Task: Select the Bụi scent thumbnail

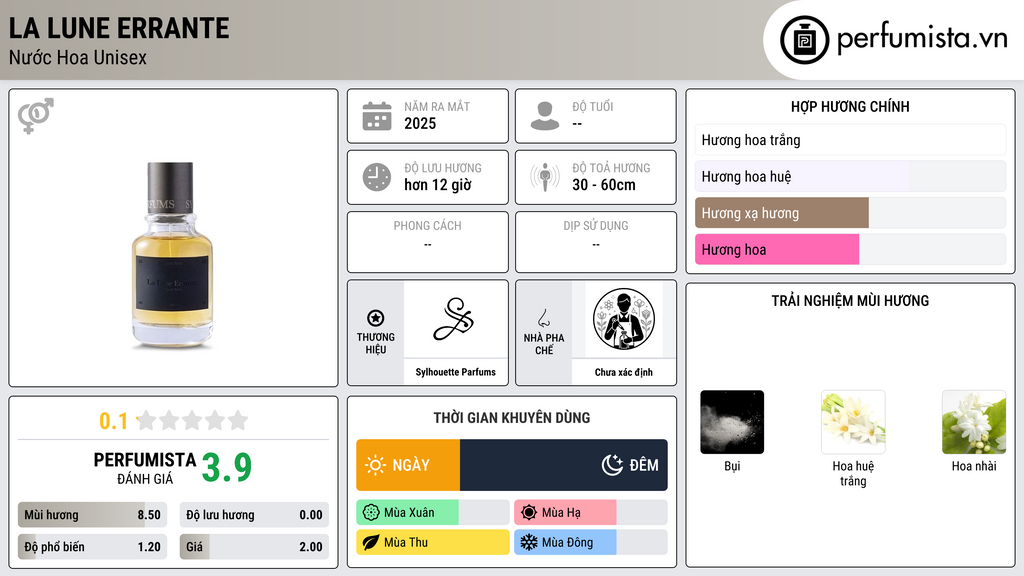Action: [732, 422]
